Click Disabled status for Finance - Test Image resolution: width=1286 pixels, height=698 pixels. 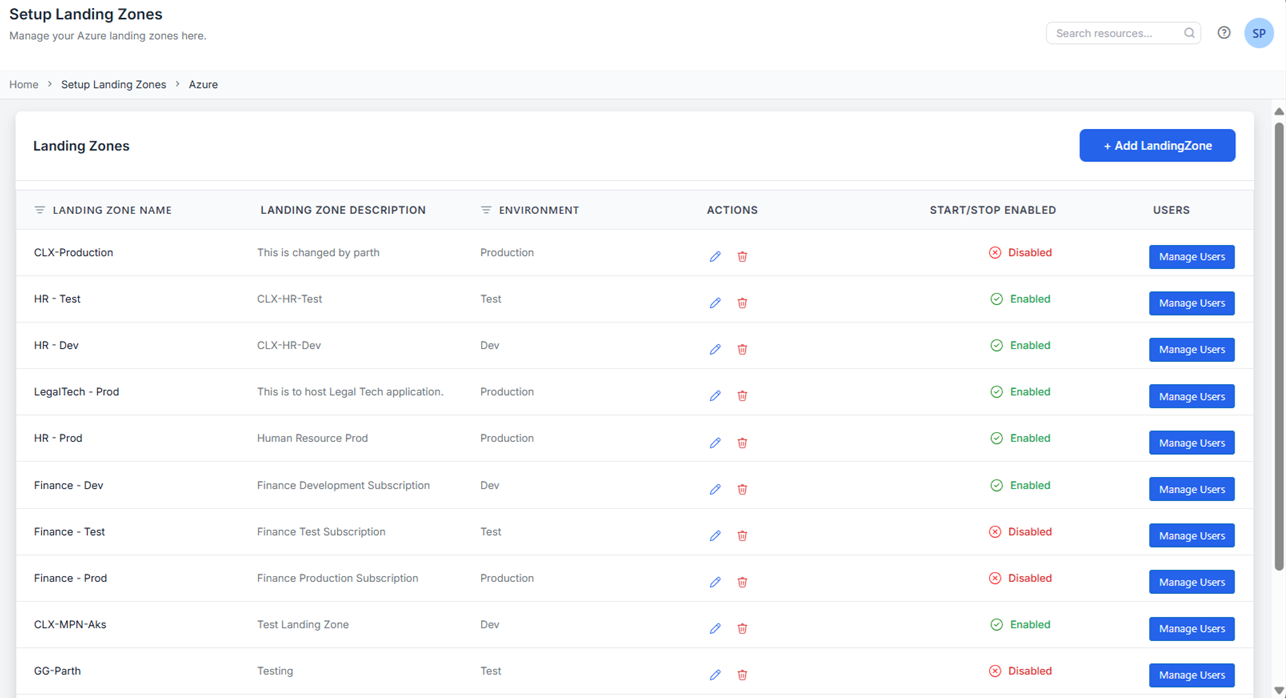1020,532
